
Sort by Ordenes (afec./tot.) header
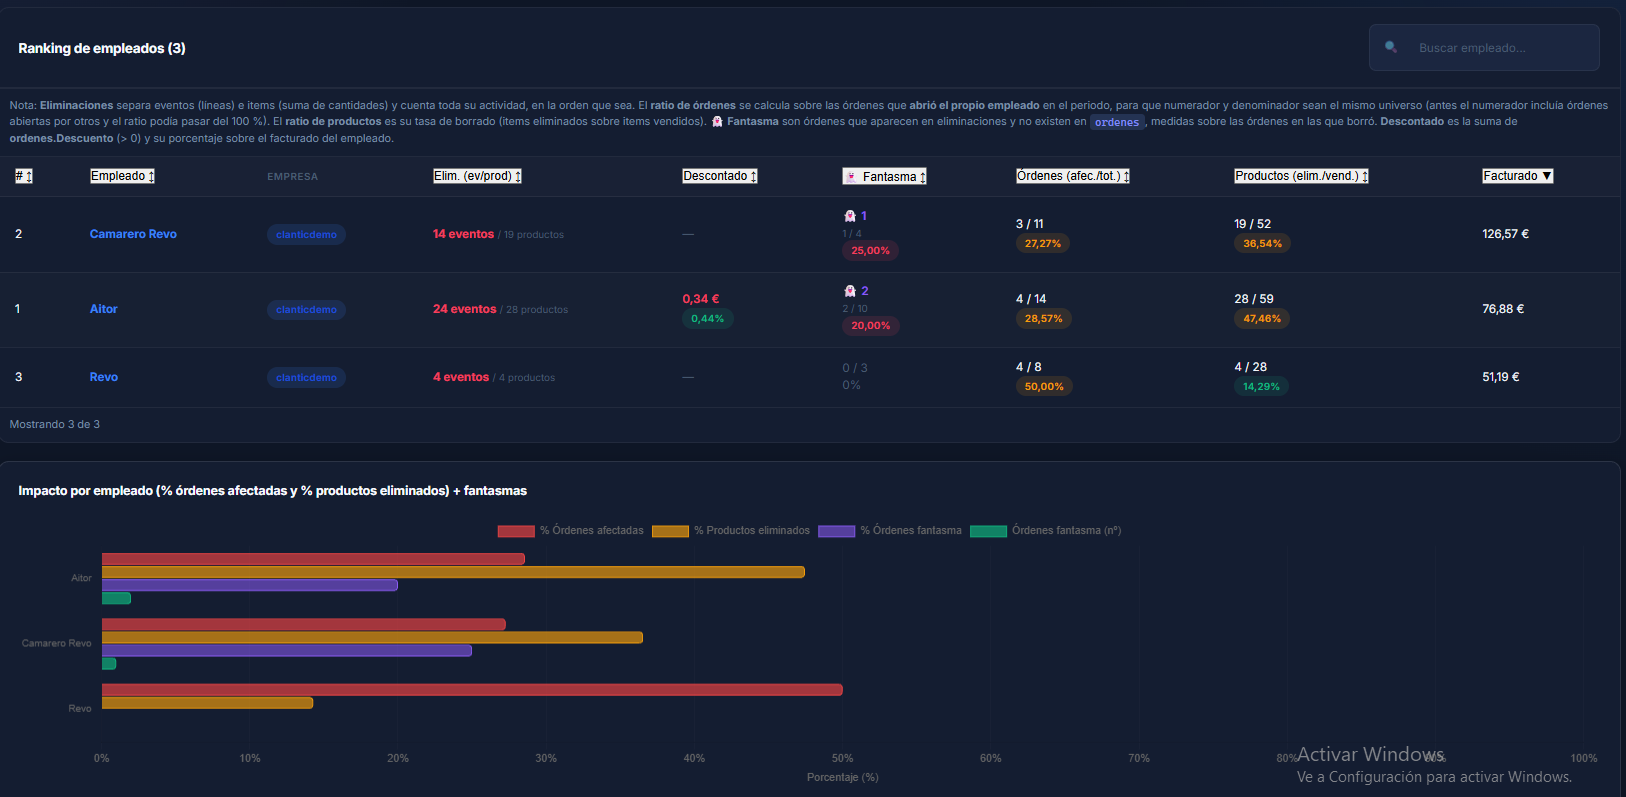[1073, 176]
